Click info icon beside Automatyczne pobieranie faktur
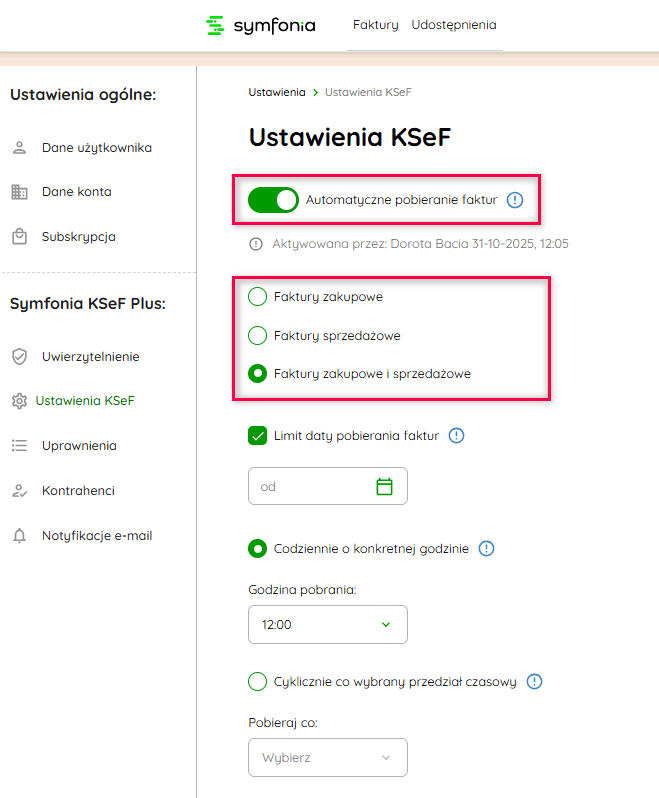The height and width of the screenshot is (798, 659). tap(515, 200)
